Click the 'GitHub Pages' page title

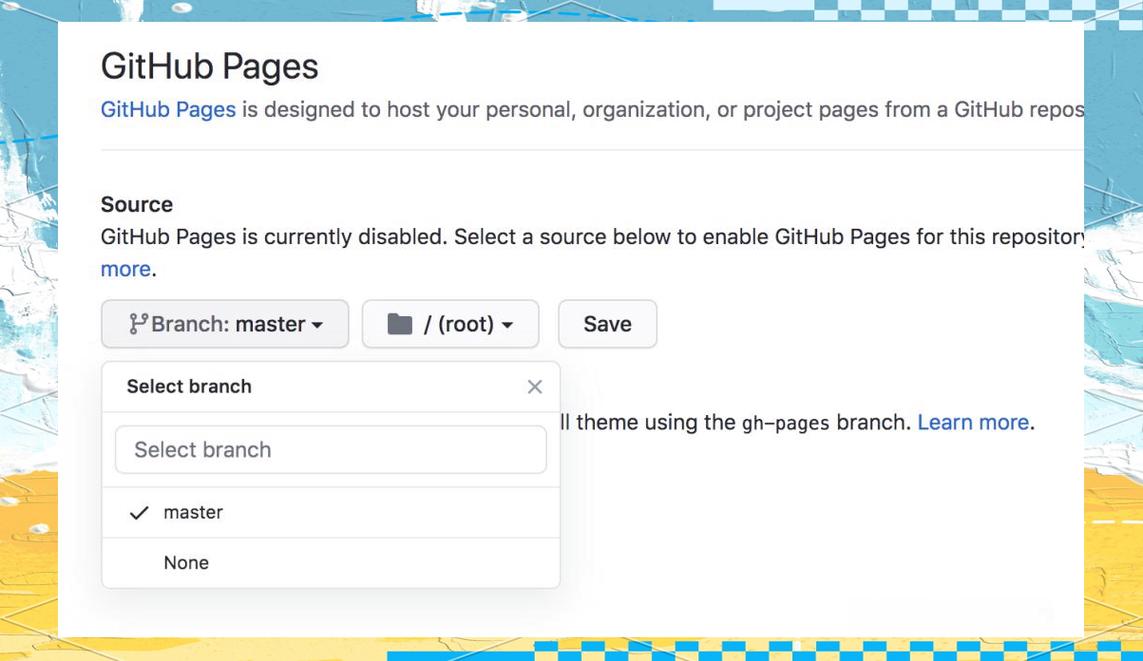coord(210,66)
